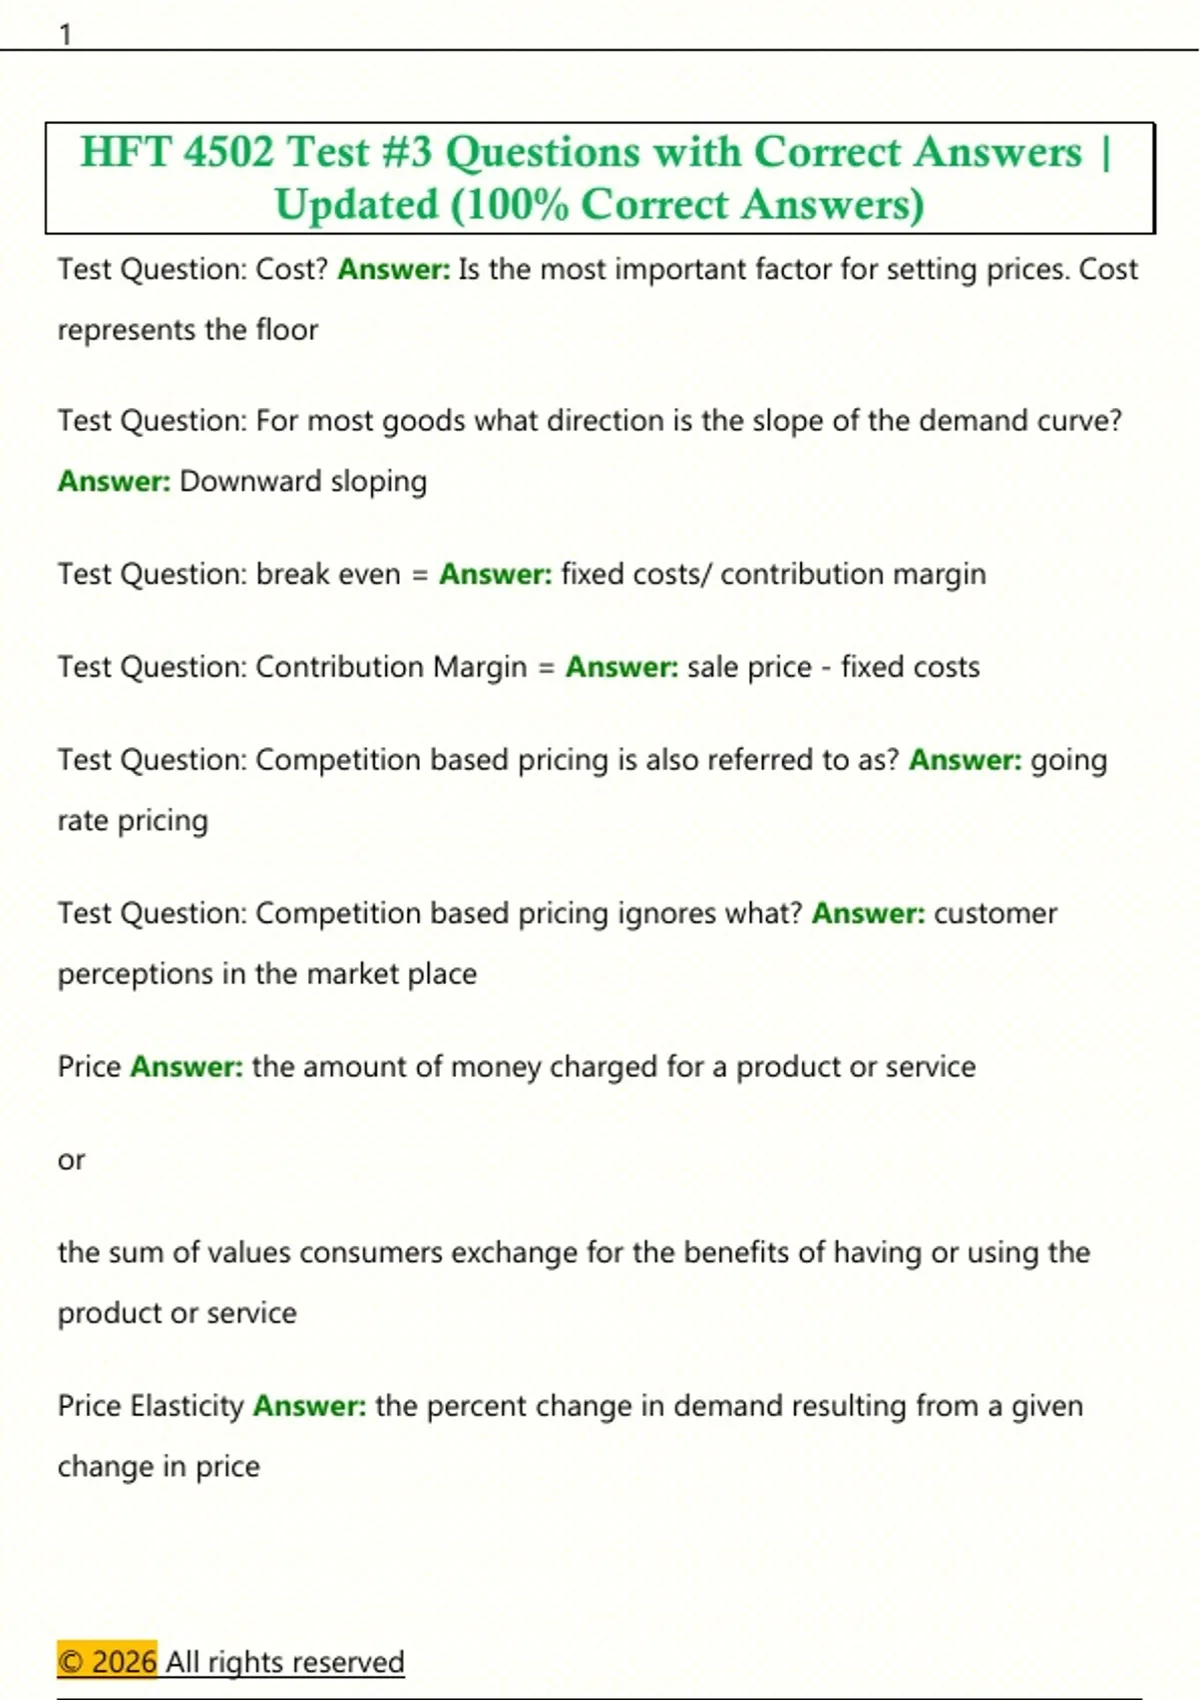Image resolution: width=1200 pixels, height=1700 pixels.
Task: Click the "Test Question: Cost?" text
Action: [192, 270]
